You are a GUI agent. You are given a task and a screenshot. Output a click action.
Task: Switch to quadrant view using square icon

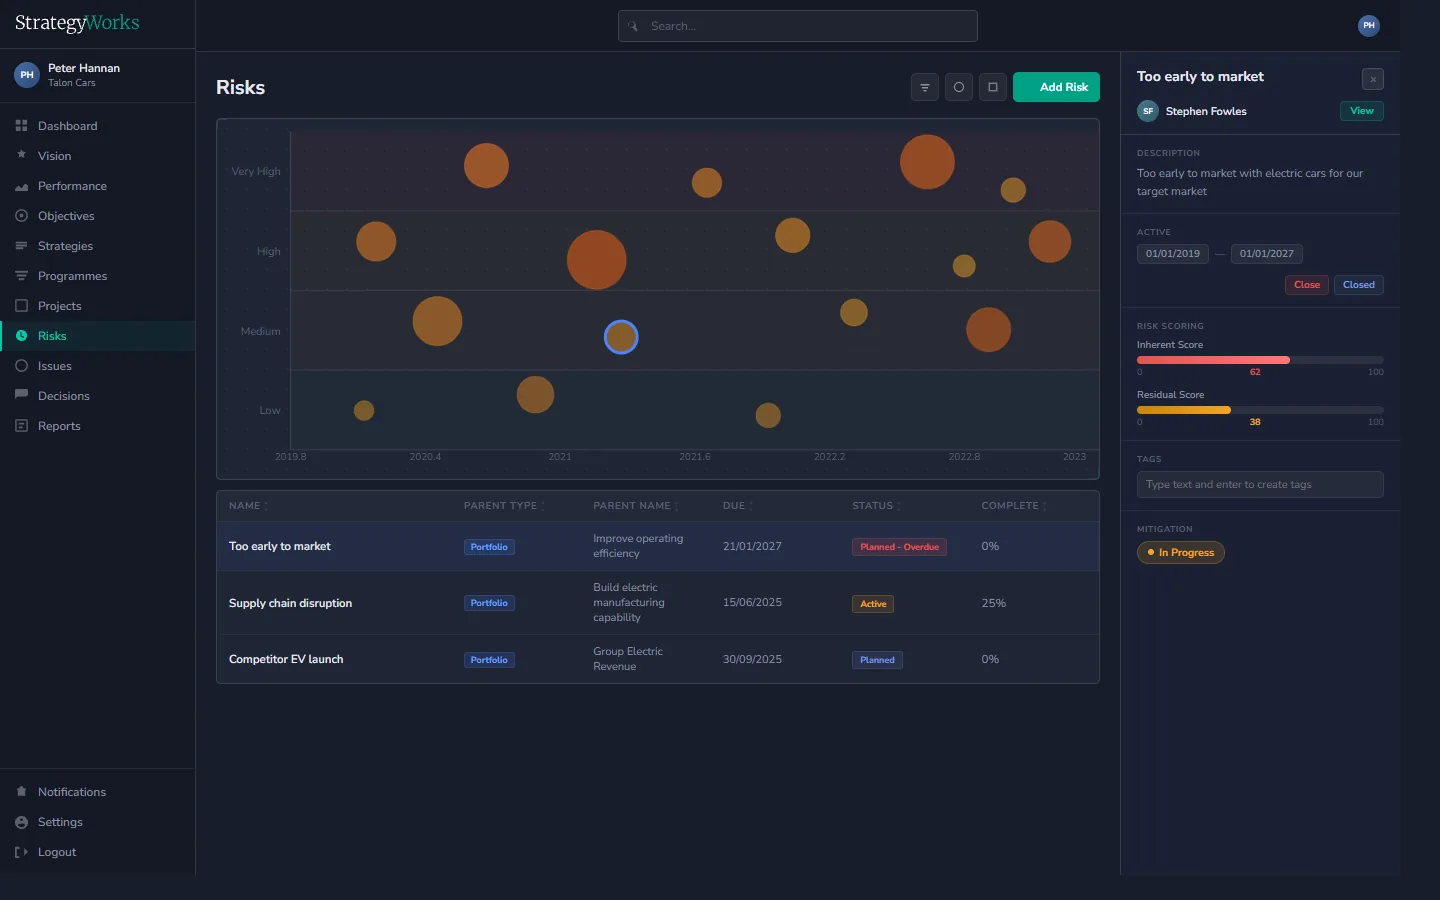[x=992, y=87]
